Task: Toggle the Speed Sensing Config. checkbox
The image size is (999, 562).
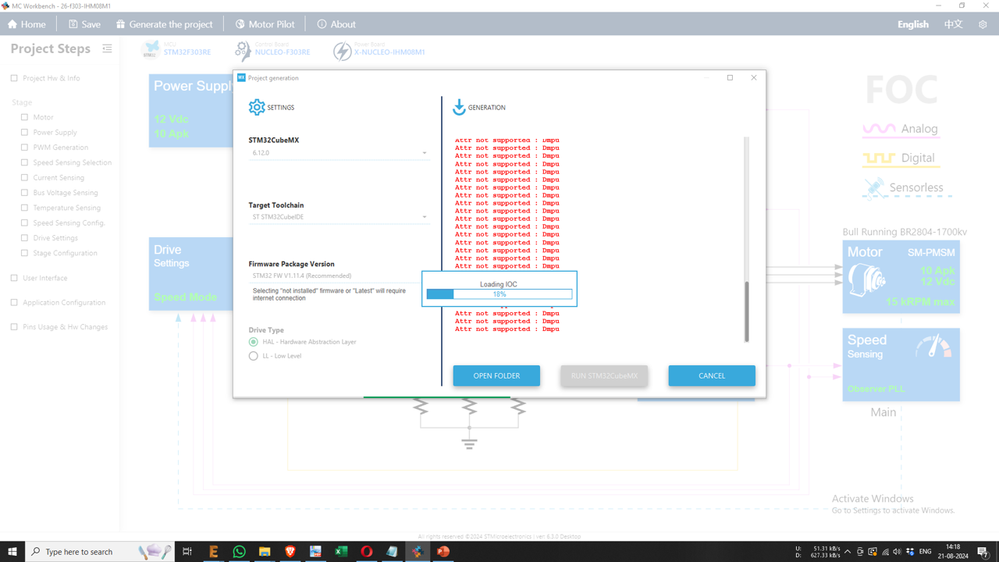Action: click(24, 223)
